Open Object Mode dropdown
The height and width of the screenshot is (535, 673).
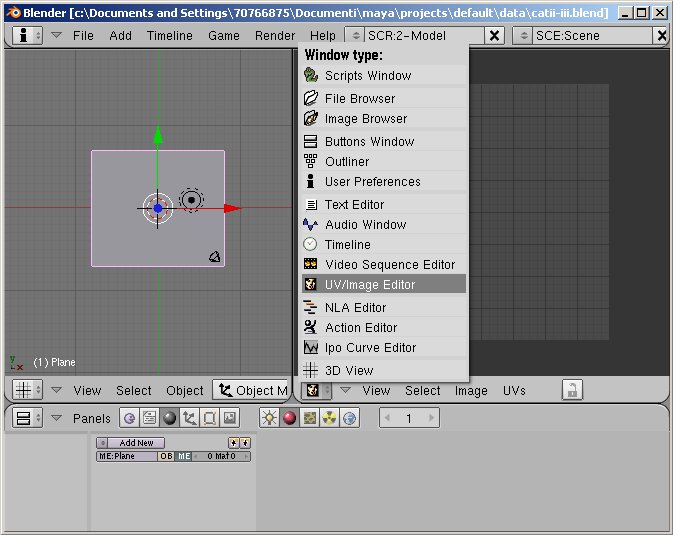pos(252,390)
